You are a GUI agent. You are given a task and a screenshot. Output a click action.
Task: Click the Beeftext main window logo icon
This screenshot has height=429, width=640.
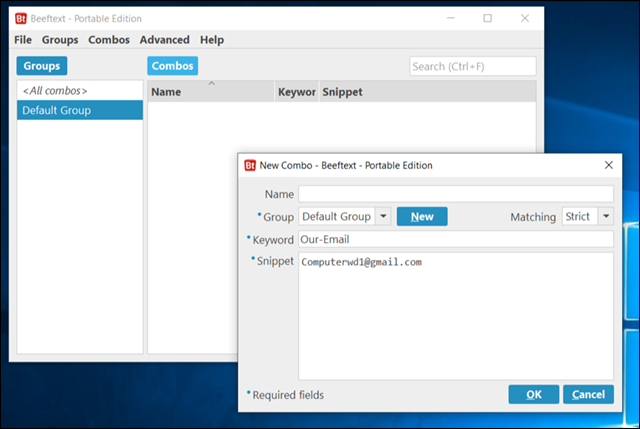pos(21,19)
